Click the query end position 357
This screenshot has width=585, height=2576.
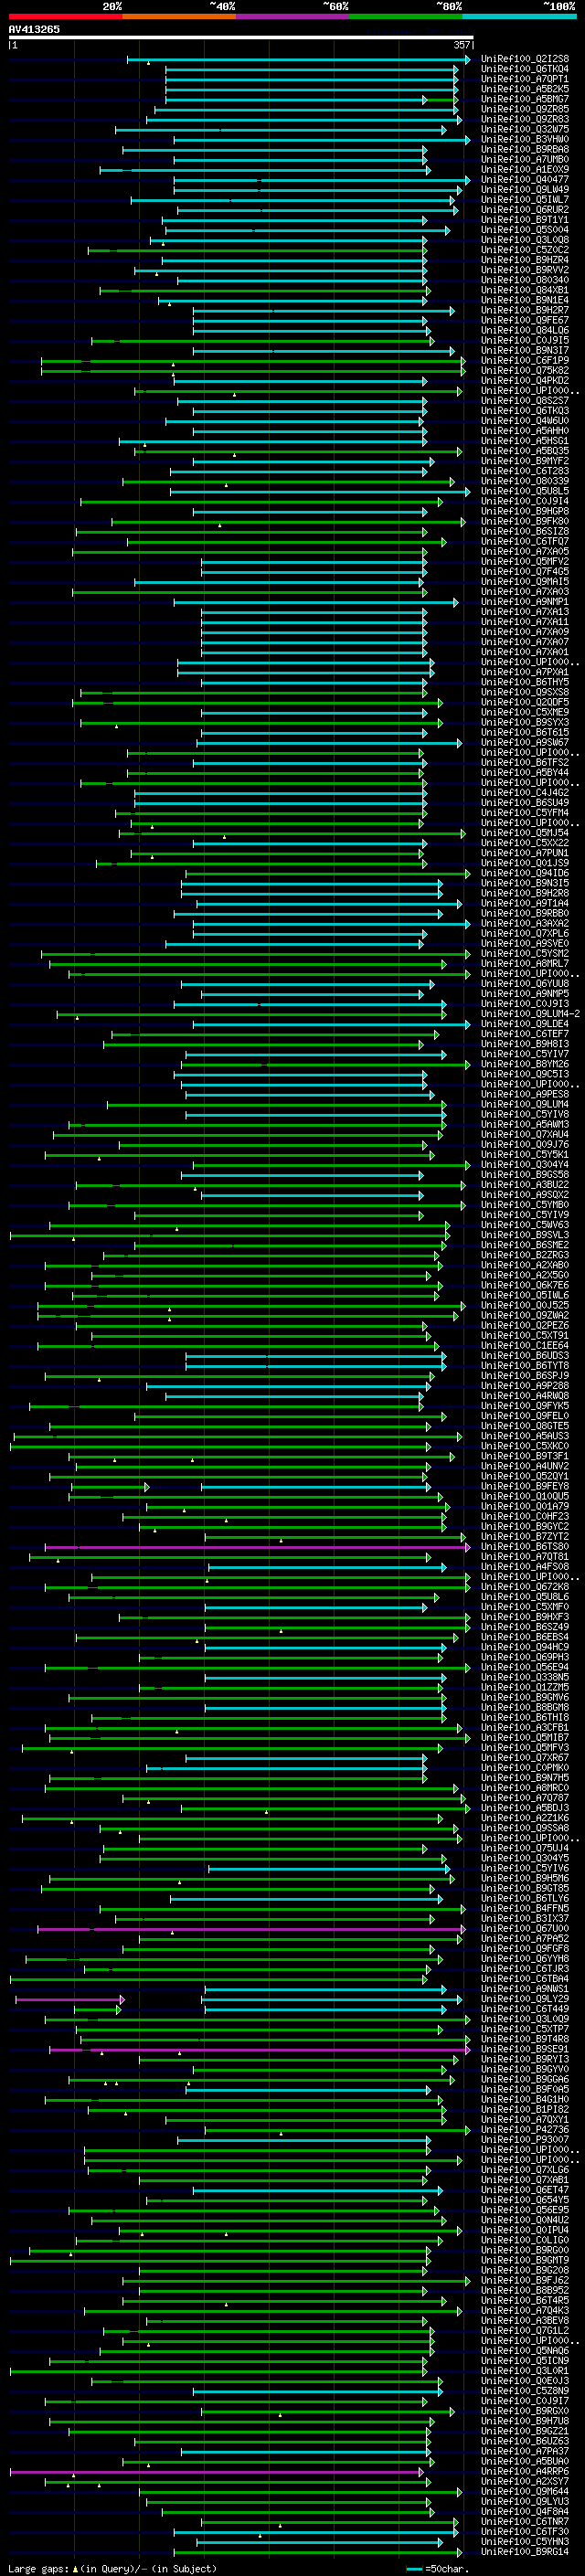click(462, 45)
